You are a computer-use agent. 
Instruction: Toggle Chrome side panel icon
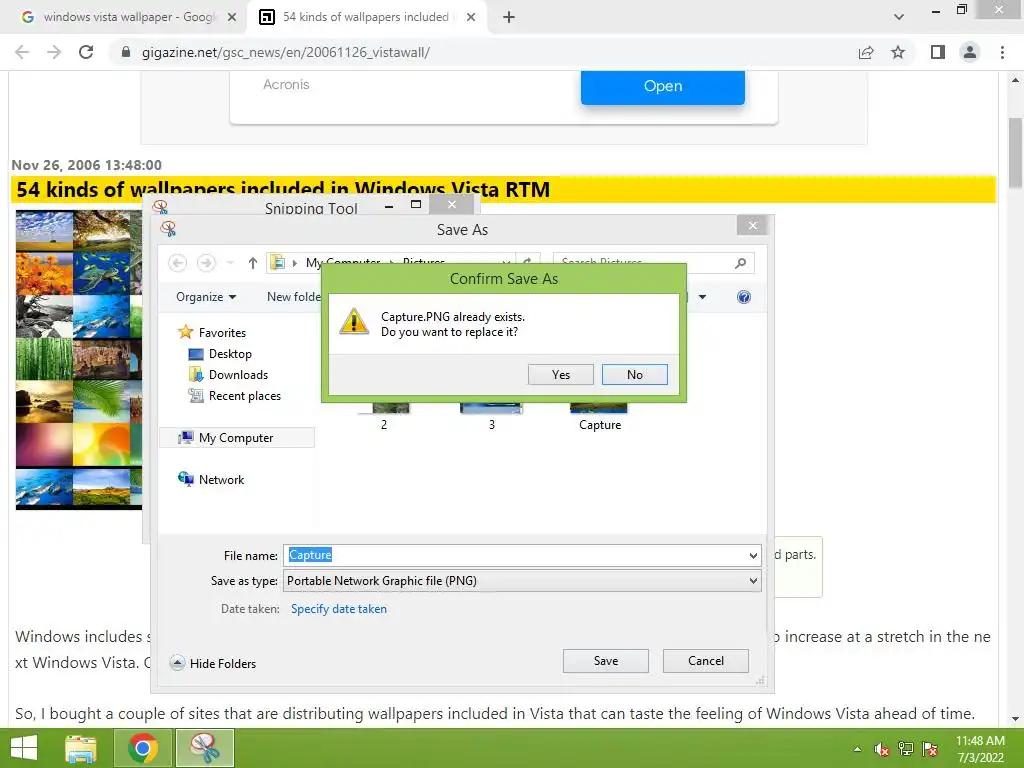(x=938, y=52)
